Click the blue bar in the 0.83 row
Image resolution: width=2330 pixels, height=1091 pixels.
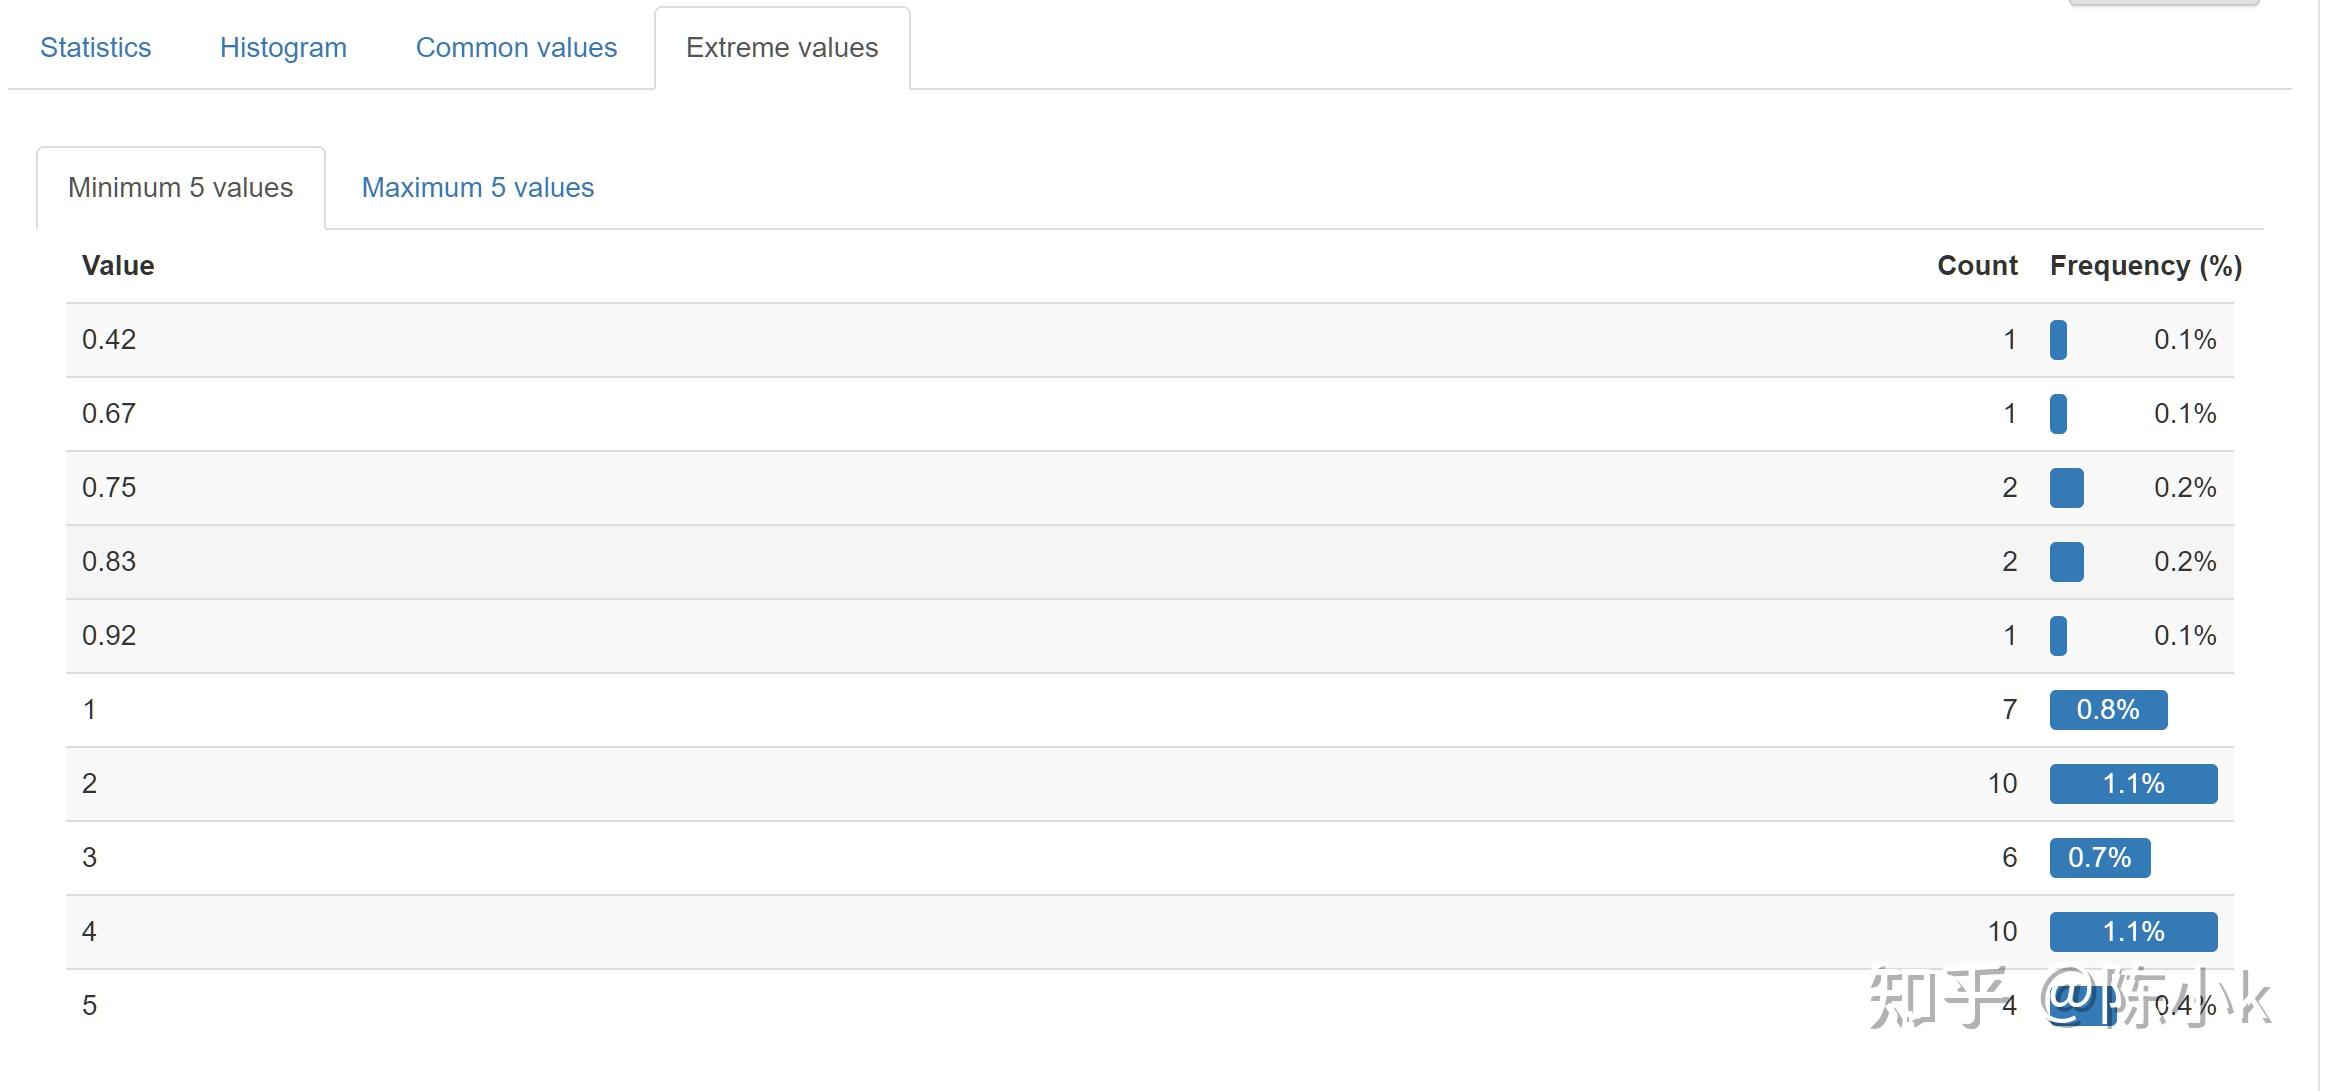tap(2066, 562)
